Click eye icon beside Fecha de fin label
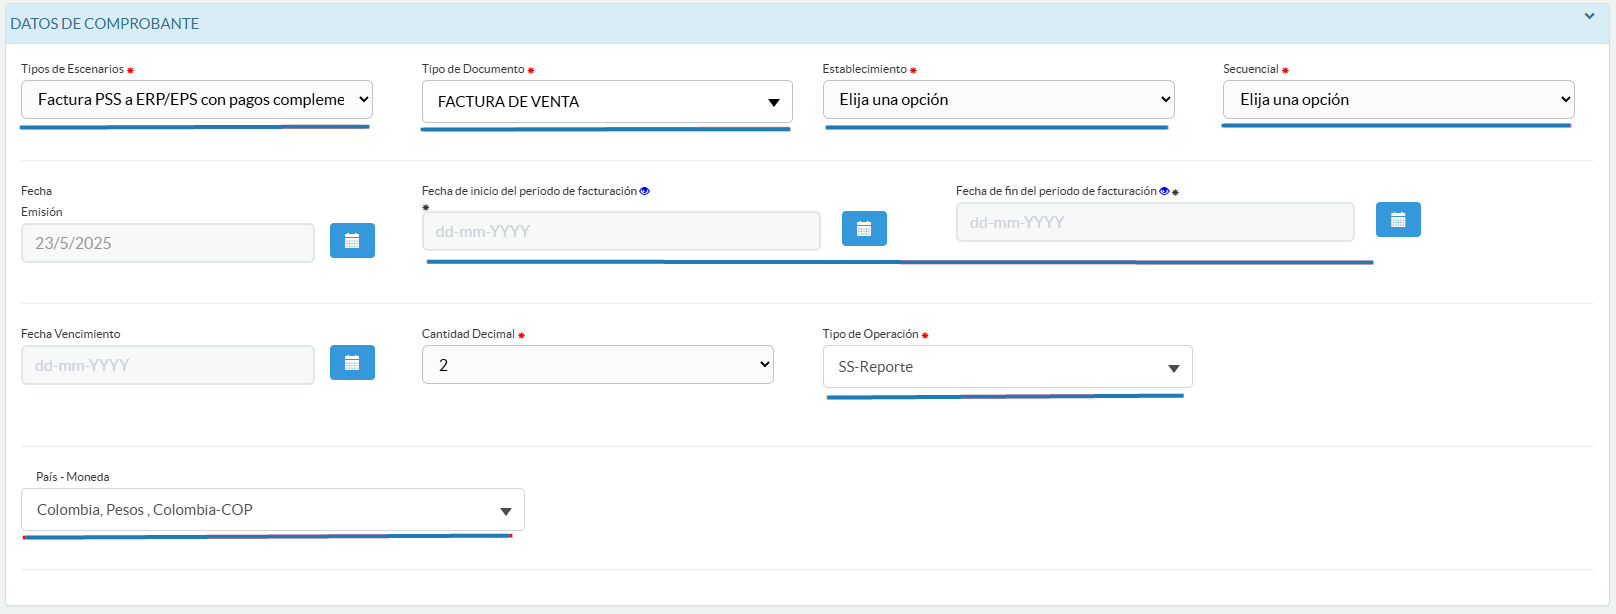Screen dimensions: 1616x614 [1164, 191]
